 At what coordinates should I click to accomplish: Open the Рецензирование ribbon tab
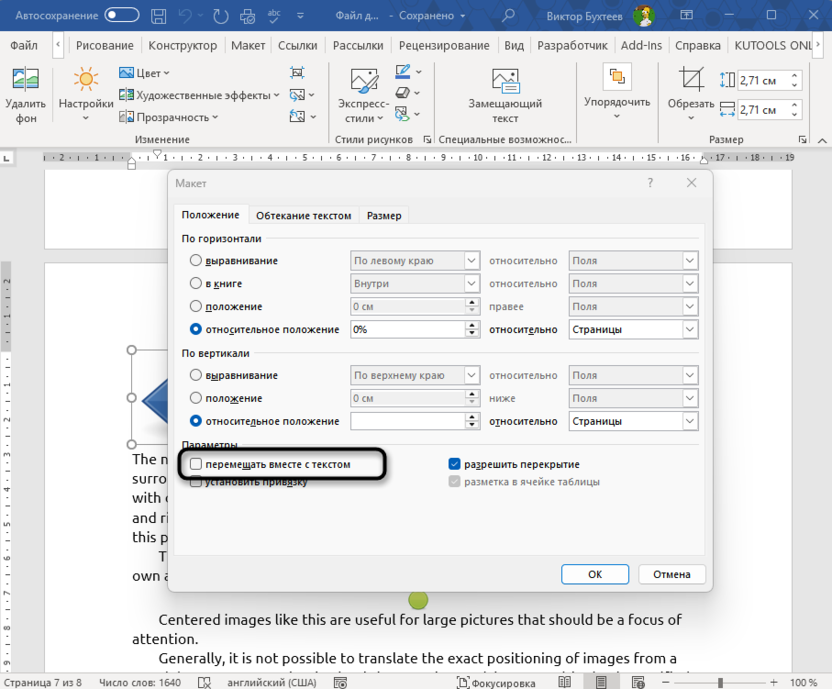(444, 46)
